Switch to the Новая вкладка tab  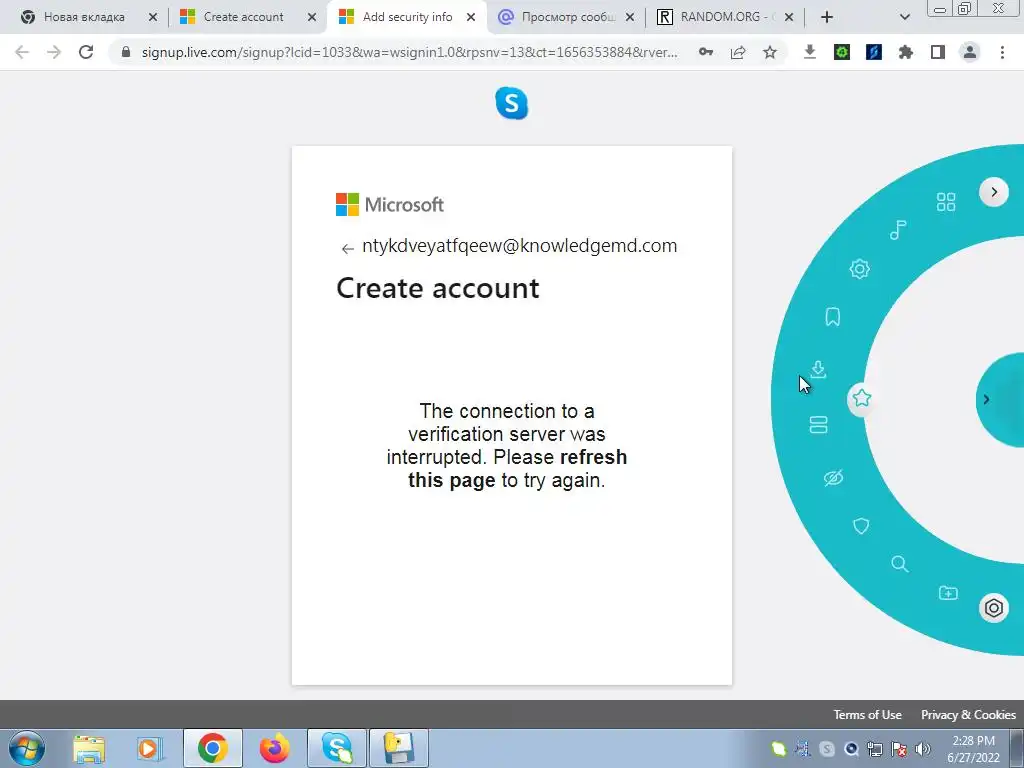[83, 17]
